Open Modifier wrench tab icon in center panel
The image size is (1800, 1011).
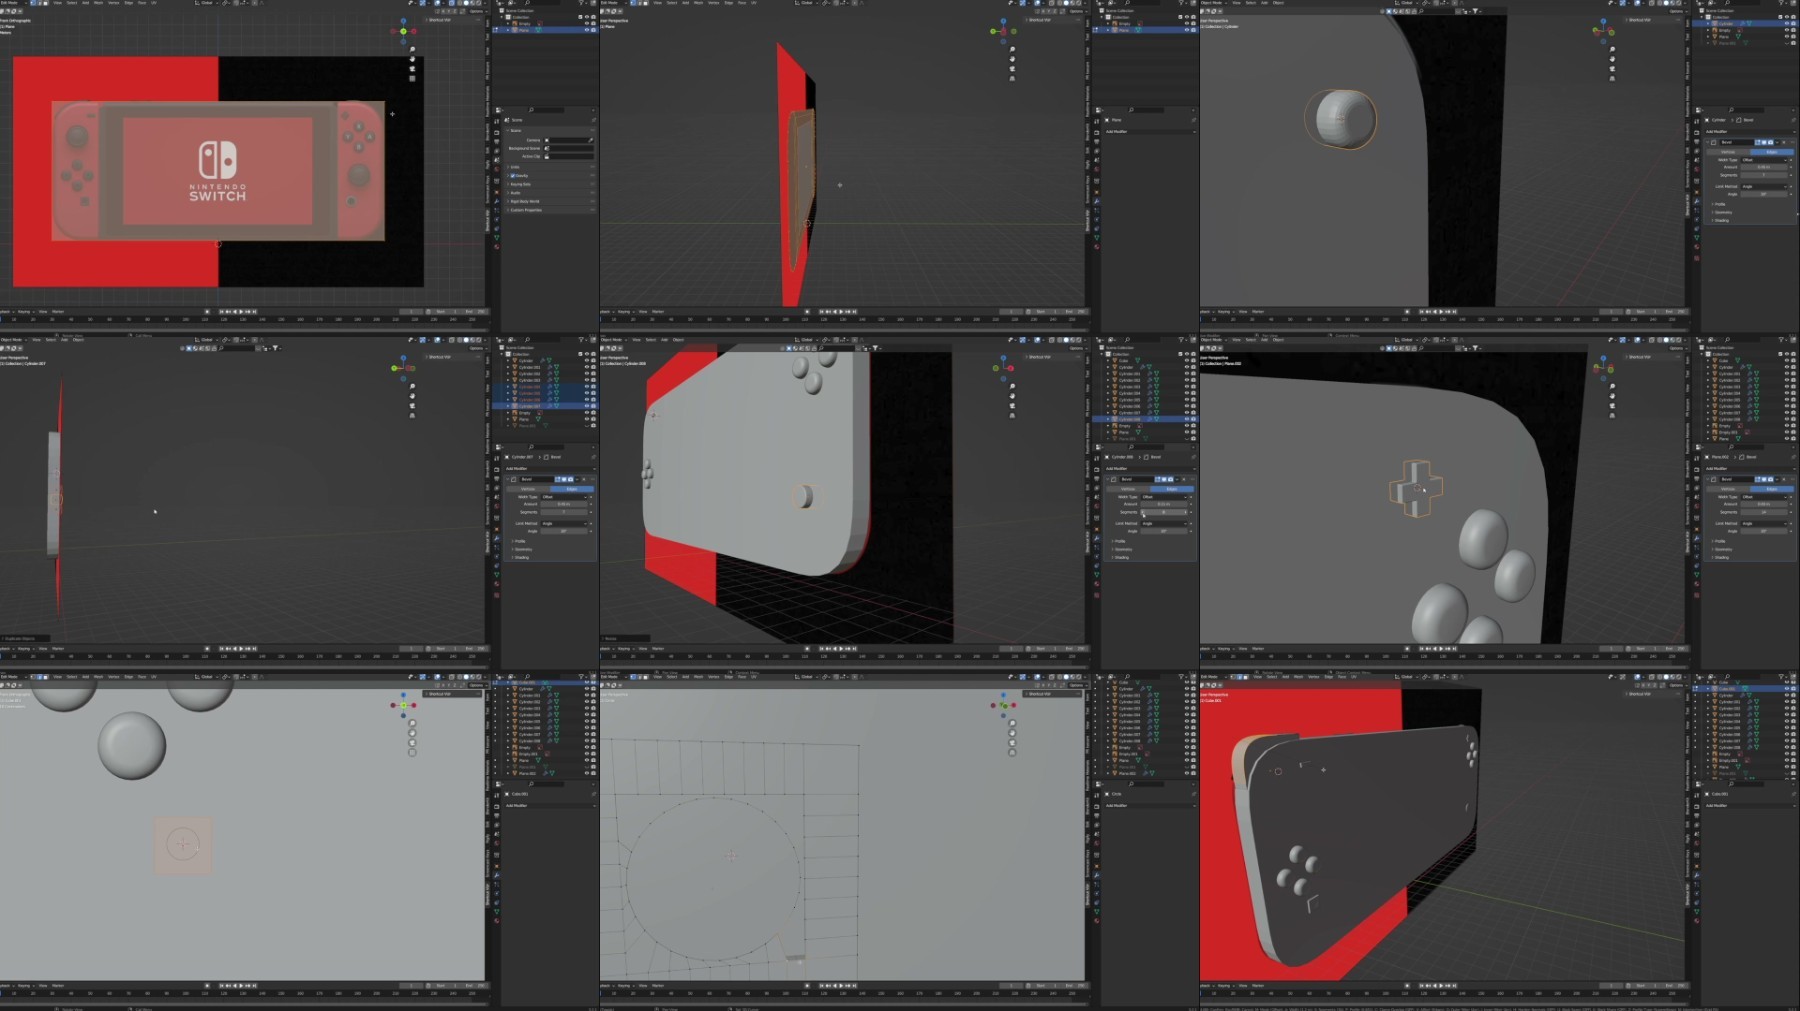(x=1097, y=538)
